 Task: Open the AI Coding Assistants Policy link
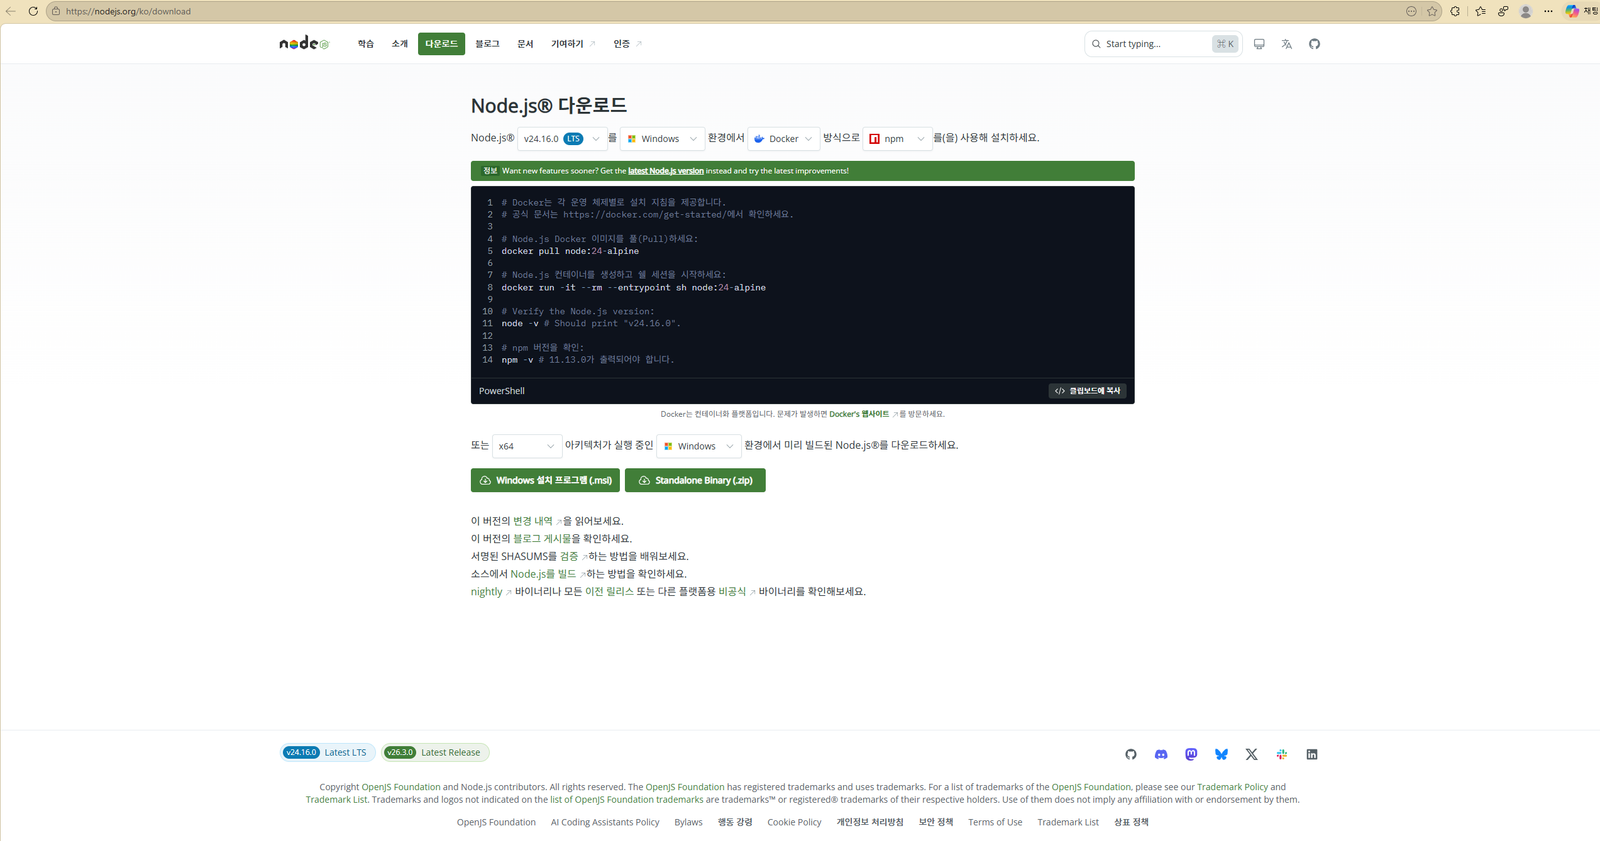[605, 822]
